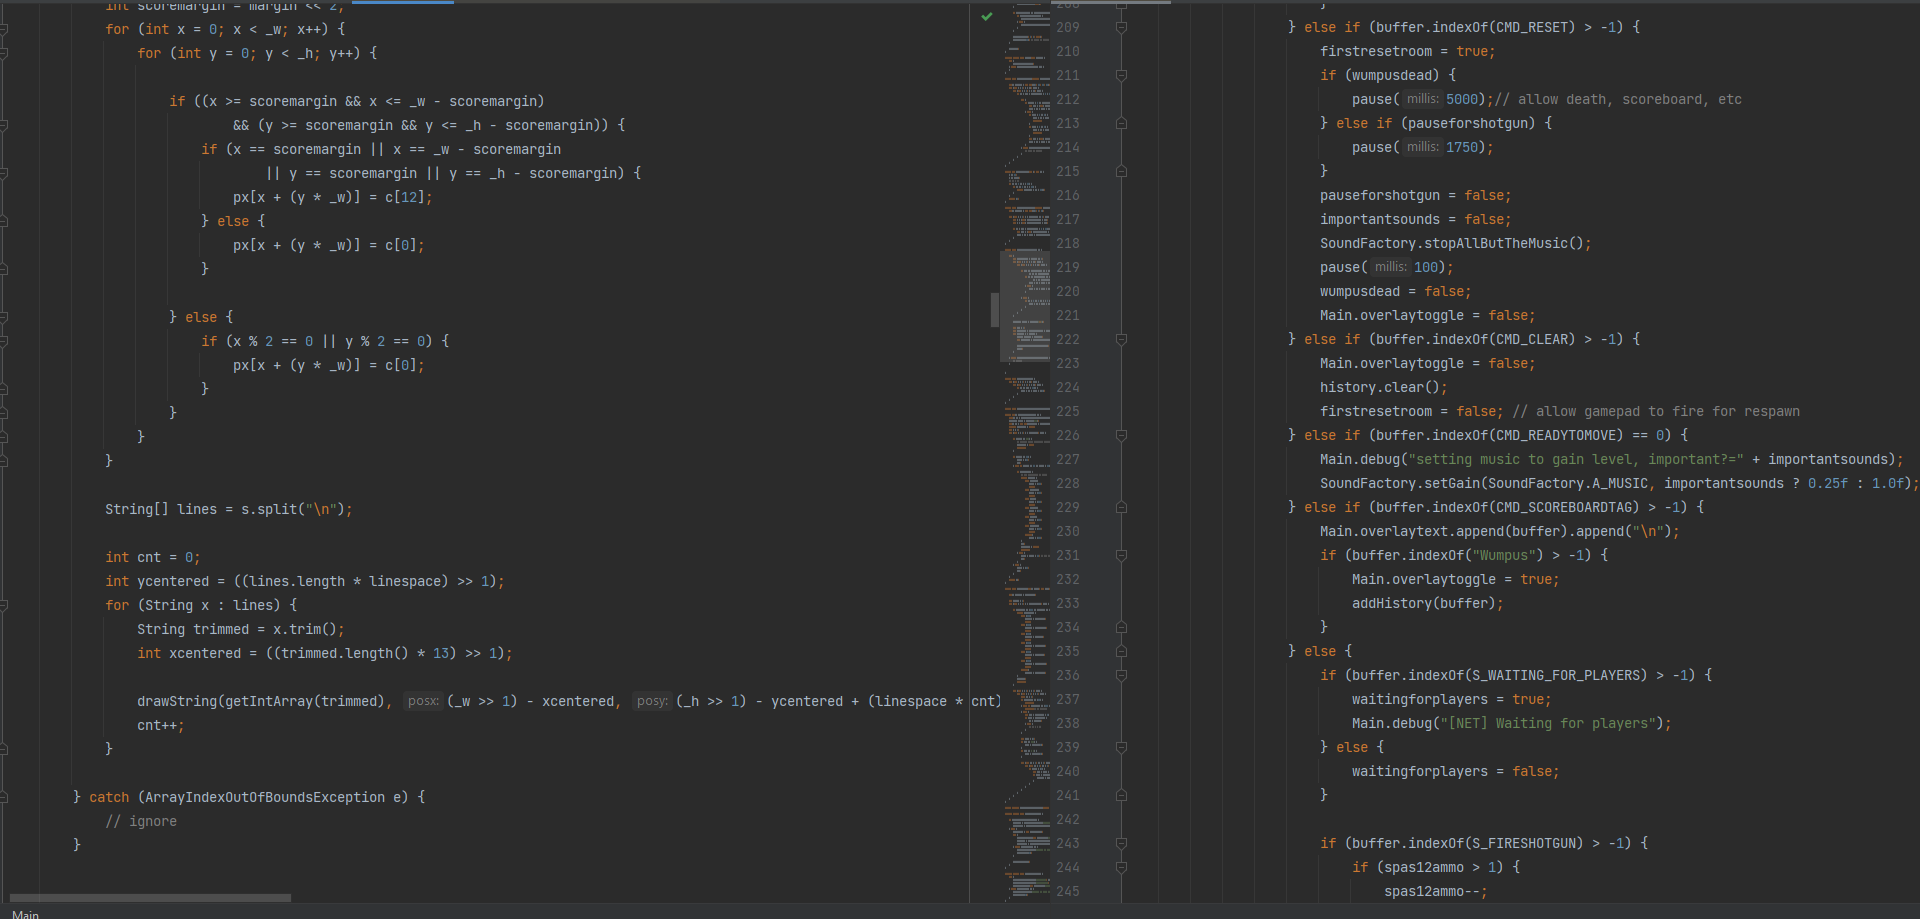The height and width of the screenshot is (919, 1920).
Task: Click line number 217 in the gutter
Action: 1068,219
